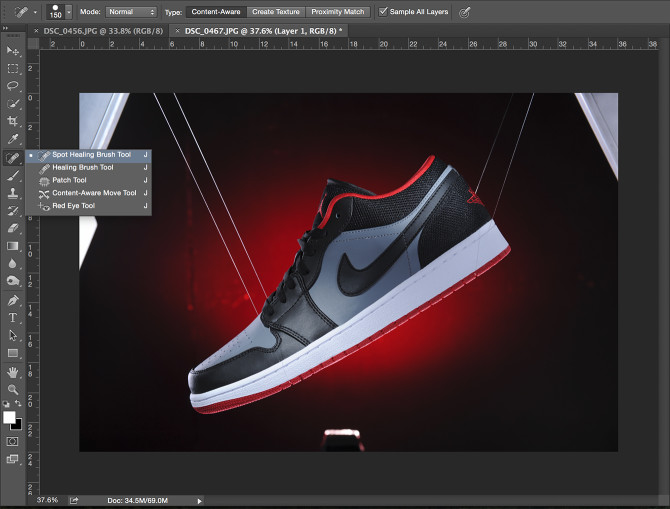Image resolution: width=670 pixels, height=509 pixels.
Task: Expand the status bar info arrow
Action: click(199, 501)
